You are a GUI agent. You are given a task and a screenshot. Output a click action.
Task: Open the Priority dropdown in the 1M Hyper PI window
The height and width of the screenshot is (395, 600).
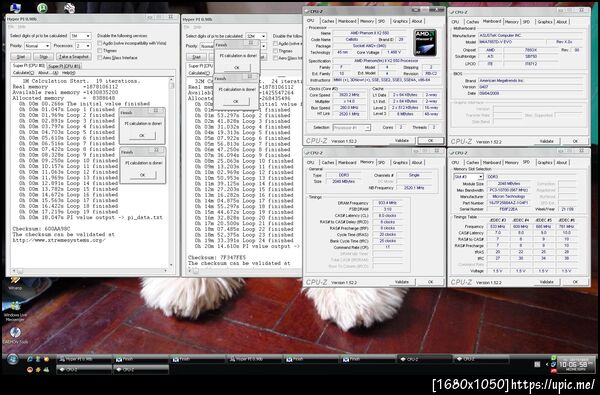[37, 46]
